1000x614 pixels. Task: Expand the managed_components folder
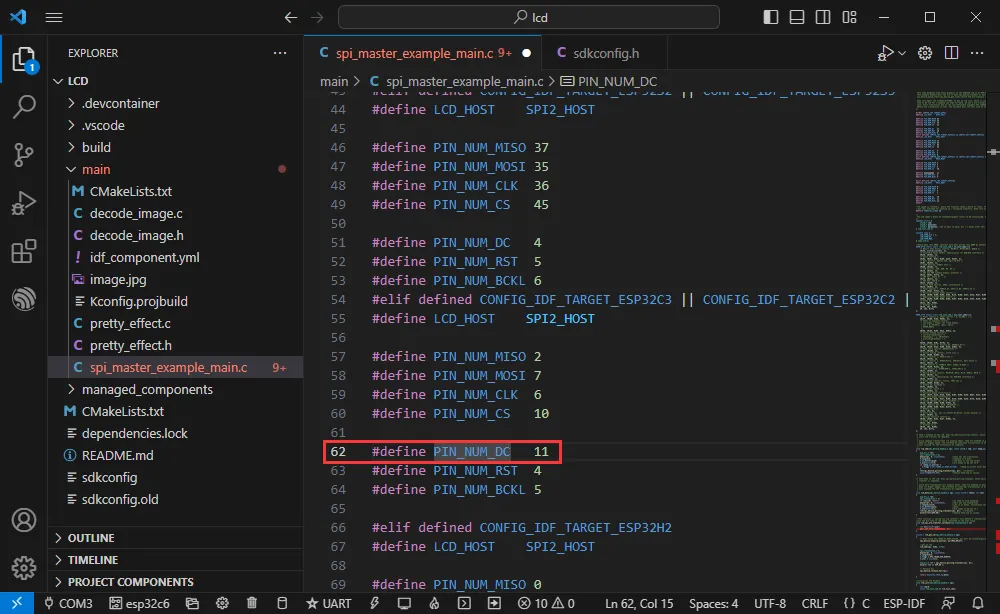146,389
